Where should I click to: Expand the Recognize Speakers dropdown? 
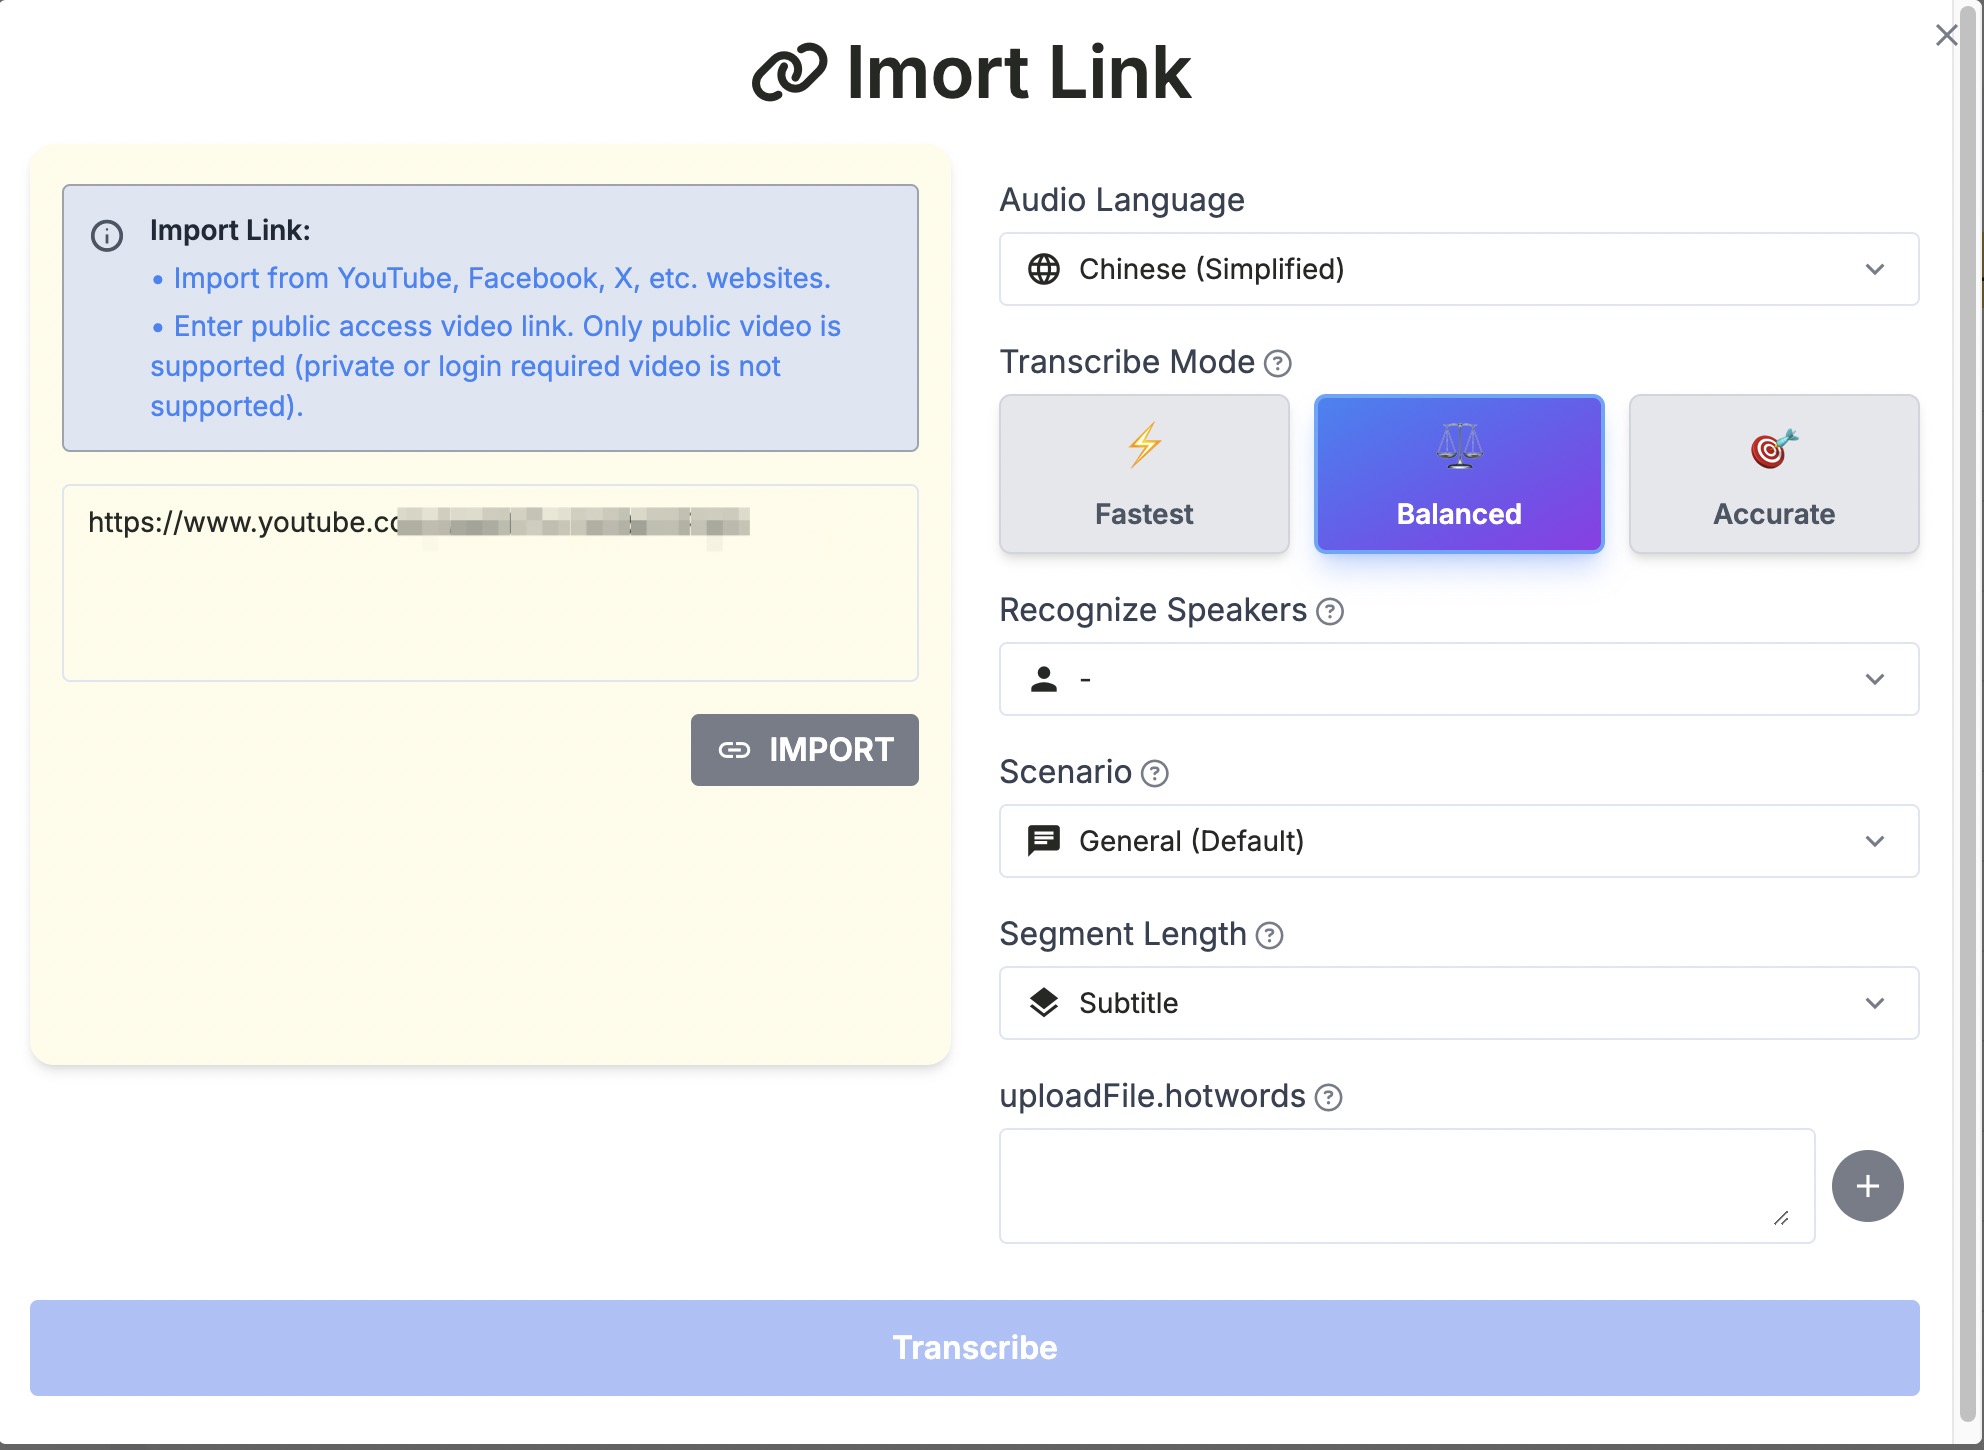click(1458, 679)
